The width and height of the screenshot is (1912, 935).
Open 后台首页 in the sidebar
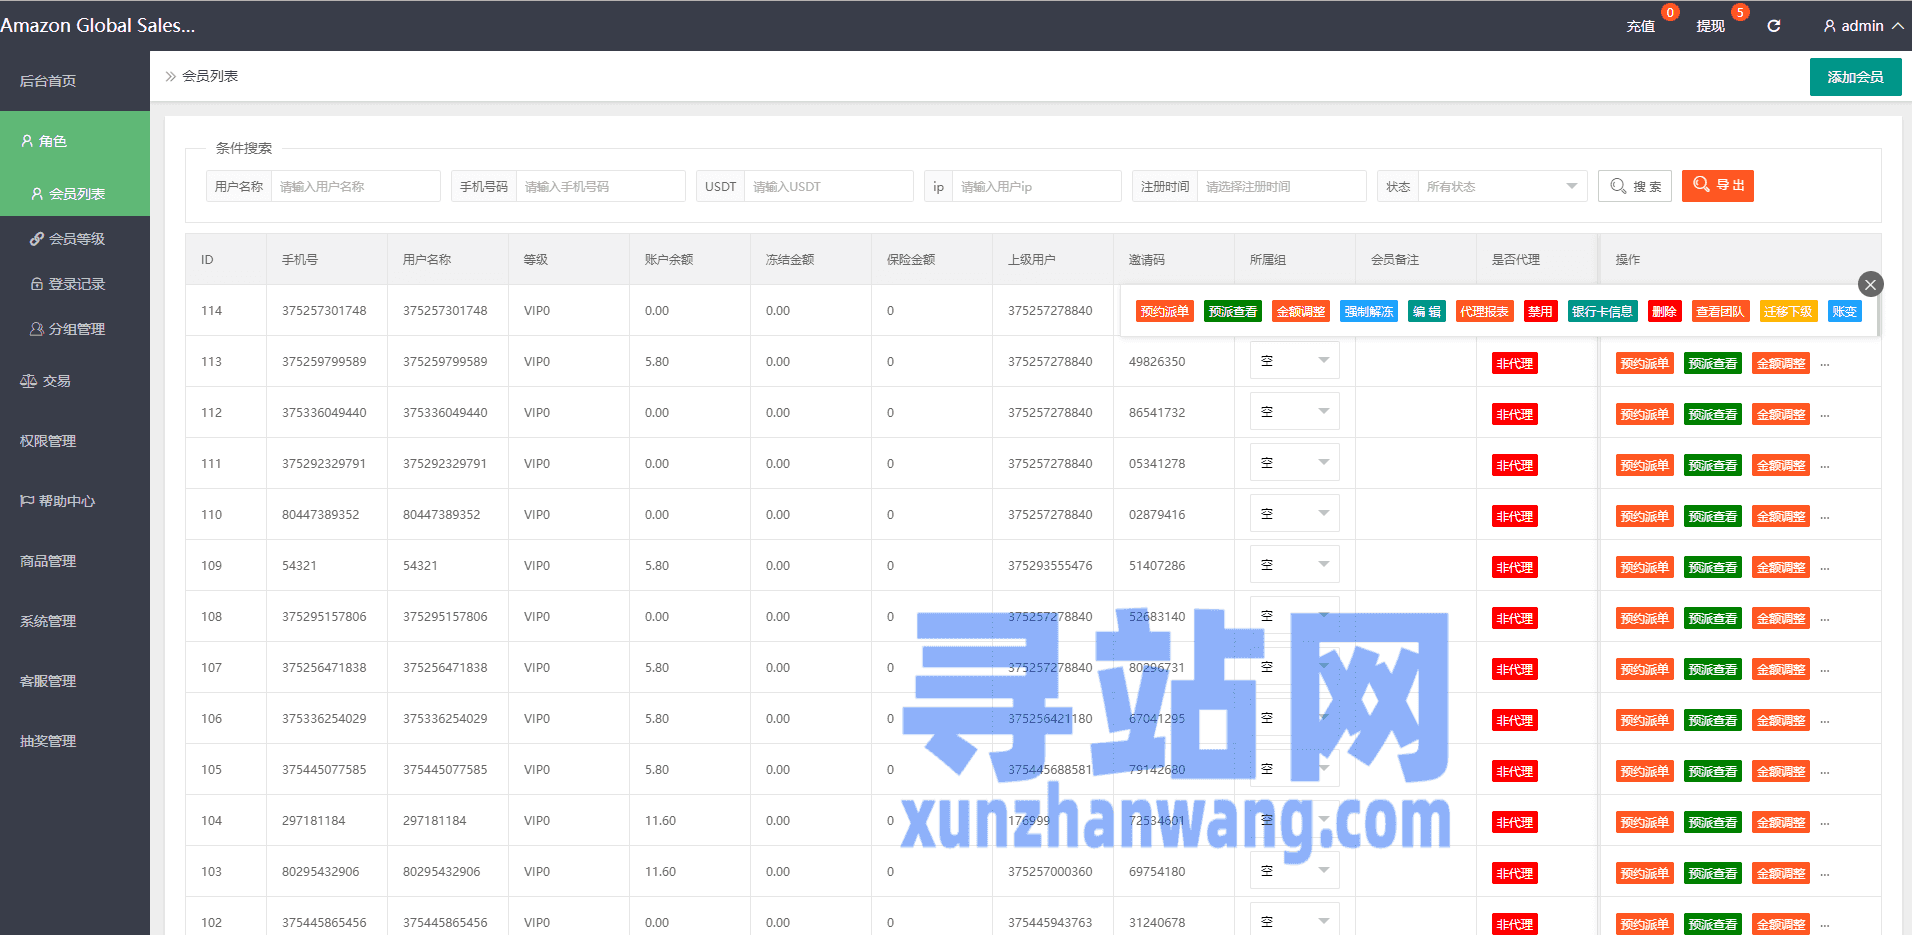point(75,81)
